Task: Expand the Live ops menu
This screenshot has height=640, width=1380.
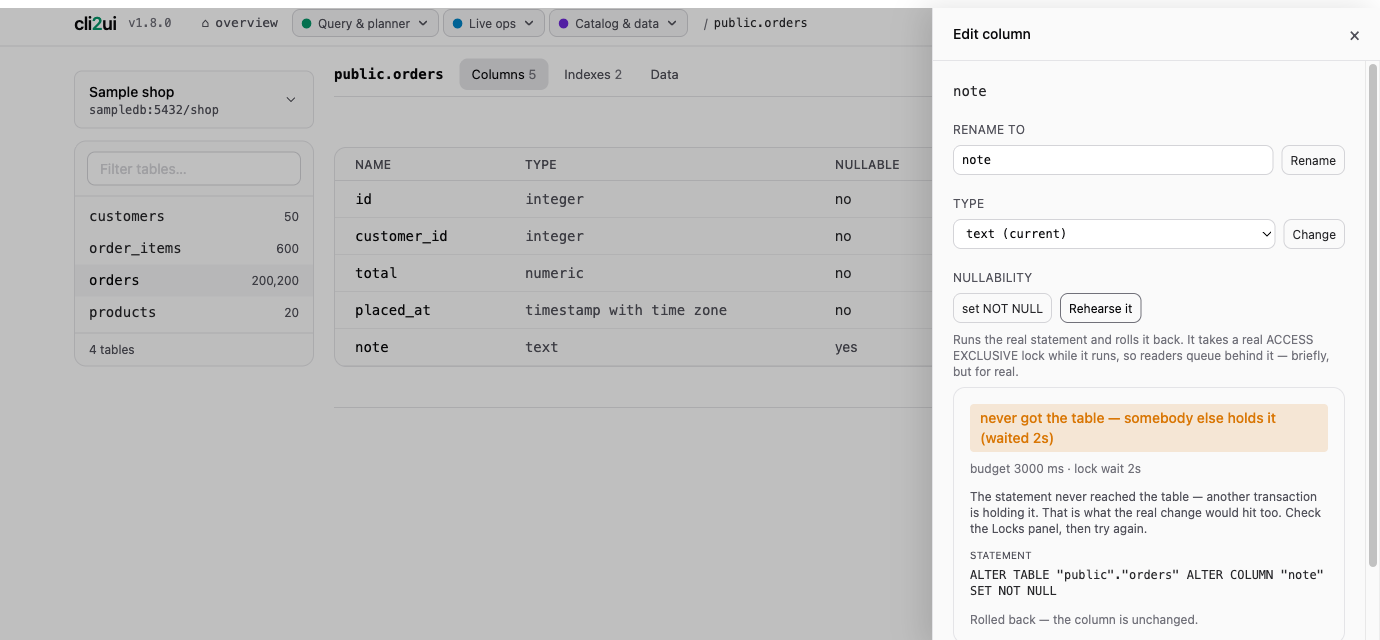Action: pos(494,23)
